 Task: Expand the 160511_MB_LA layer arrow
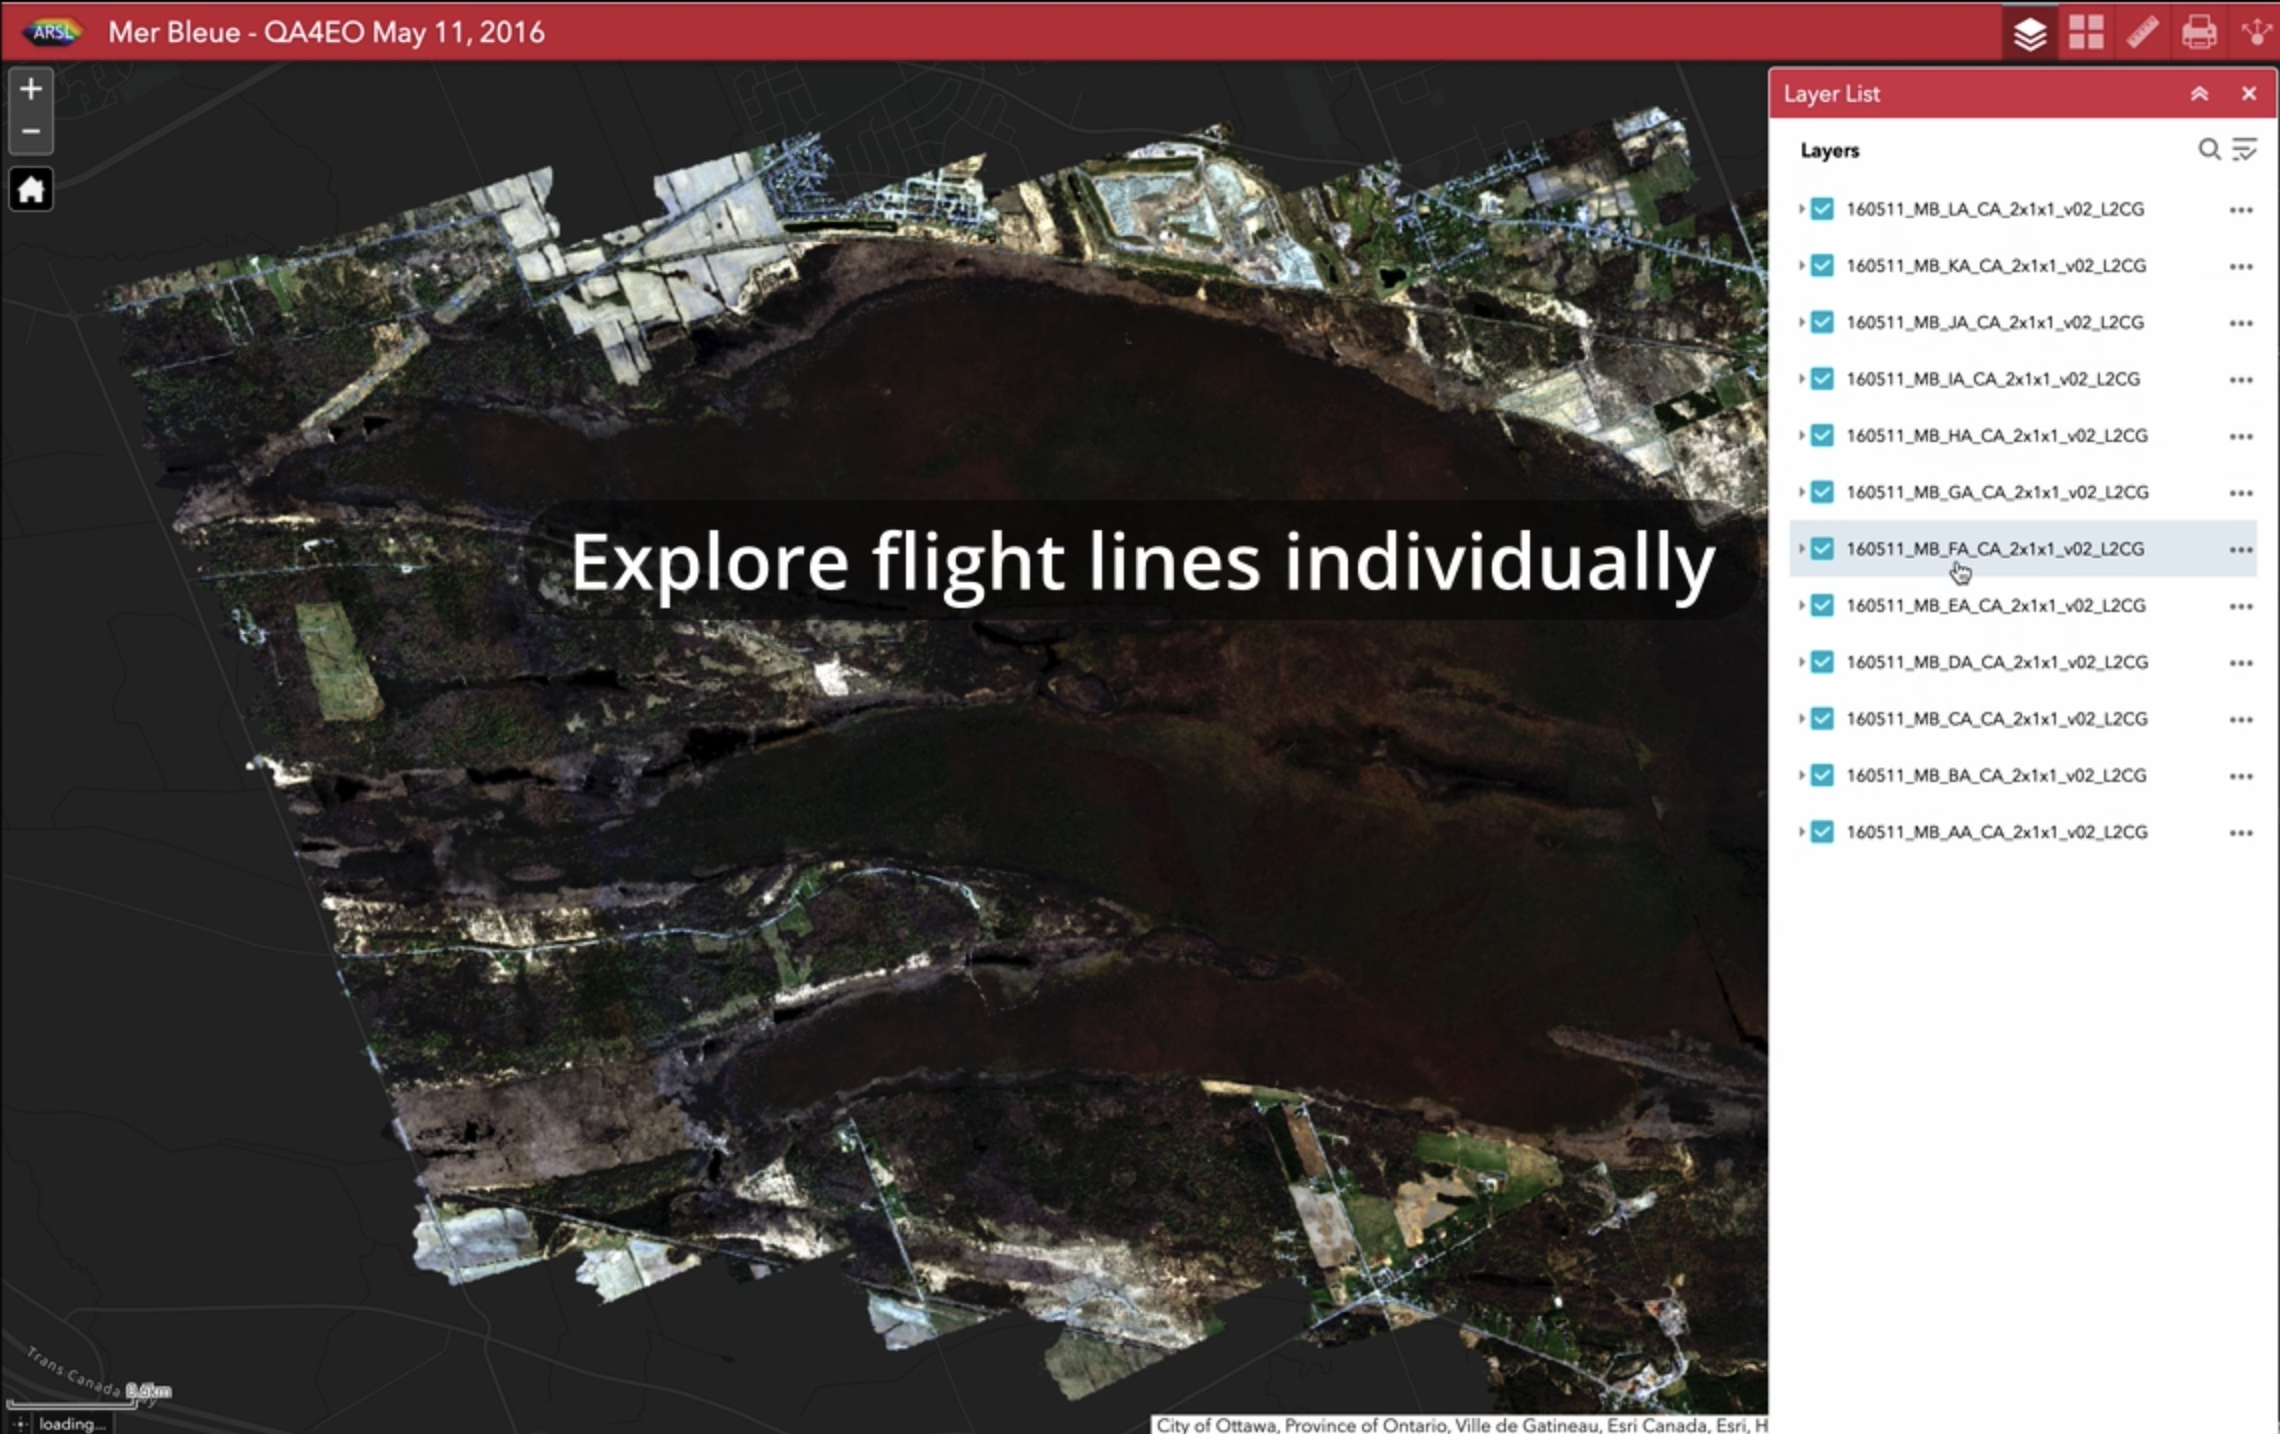point(1801,209)
